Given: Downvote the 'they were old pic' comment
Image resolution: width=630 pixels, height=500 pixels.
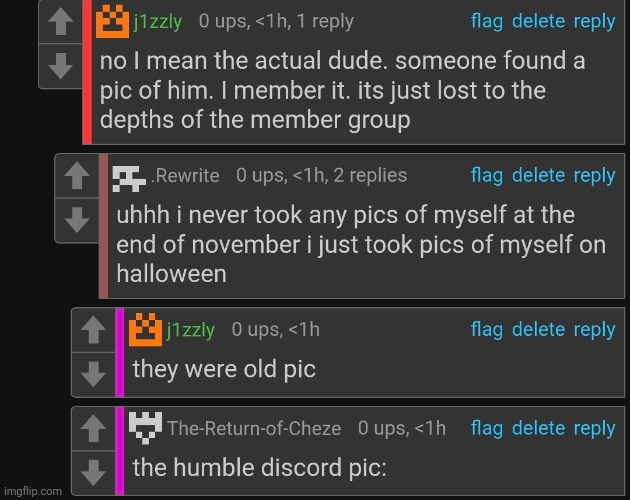Looking at the screenshot, I should [x=94, y=374].
